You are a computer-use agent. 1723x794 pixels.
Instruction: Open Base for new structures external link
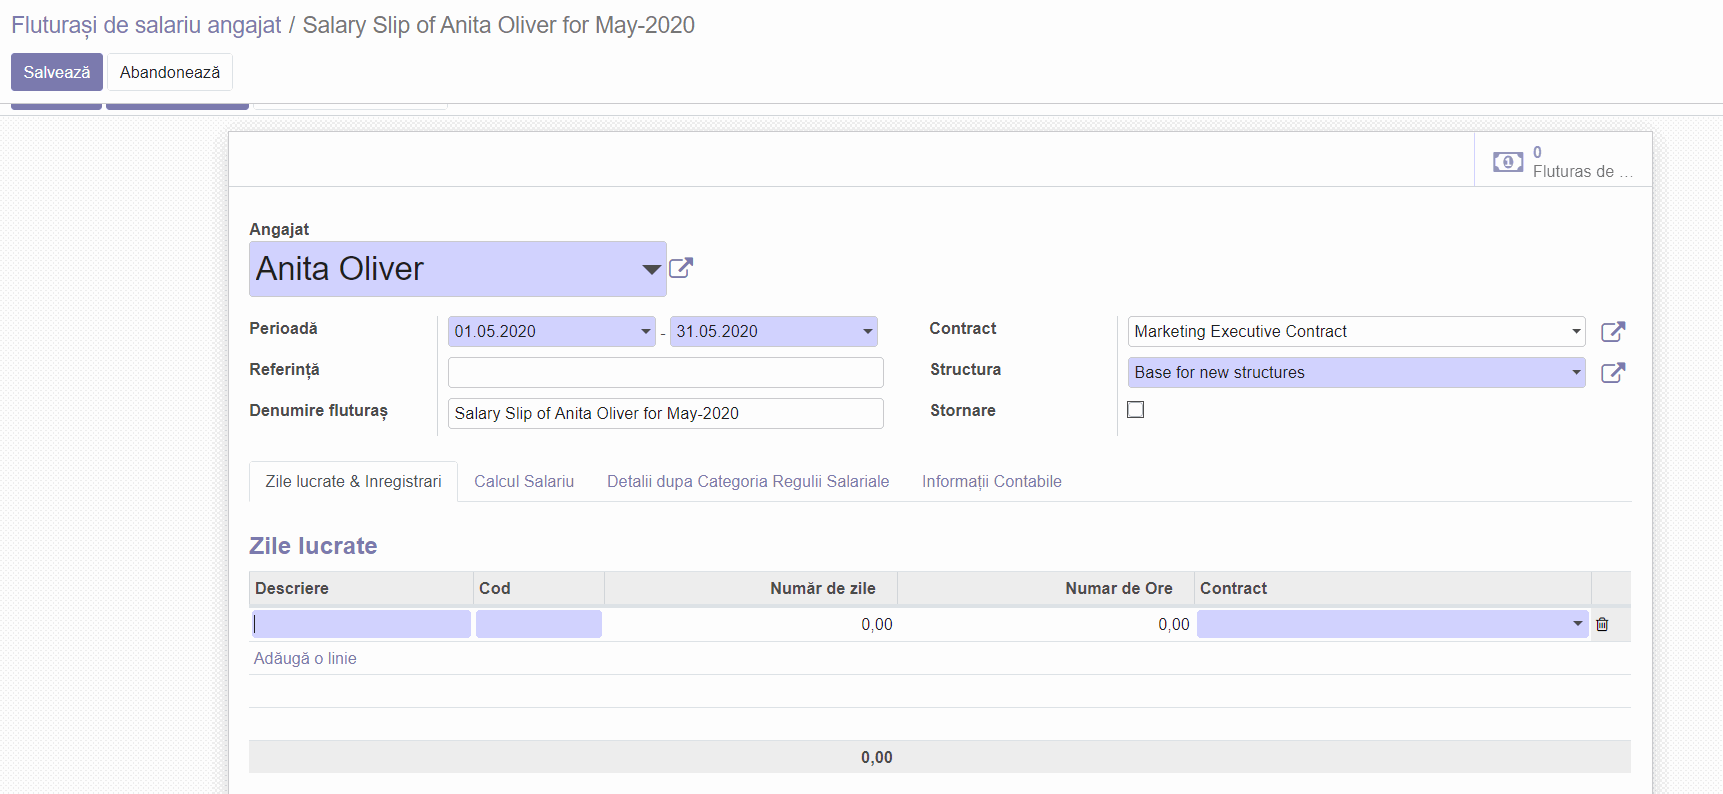(x=1613, y=373)
